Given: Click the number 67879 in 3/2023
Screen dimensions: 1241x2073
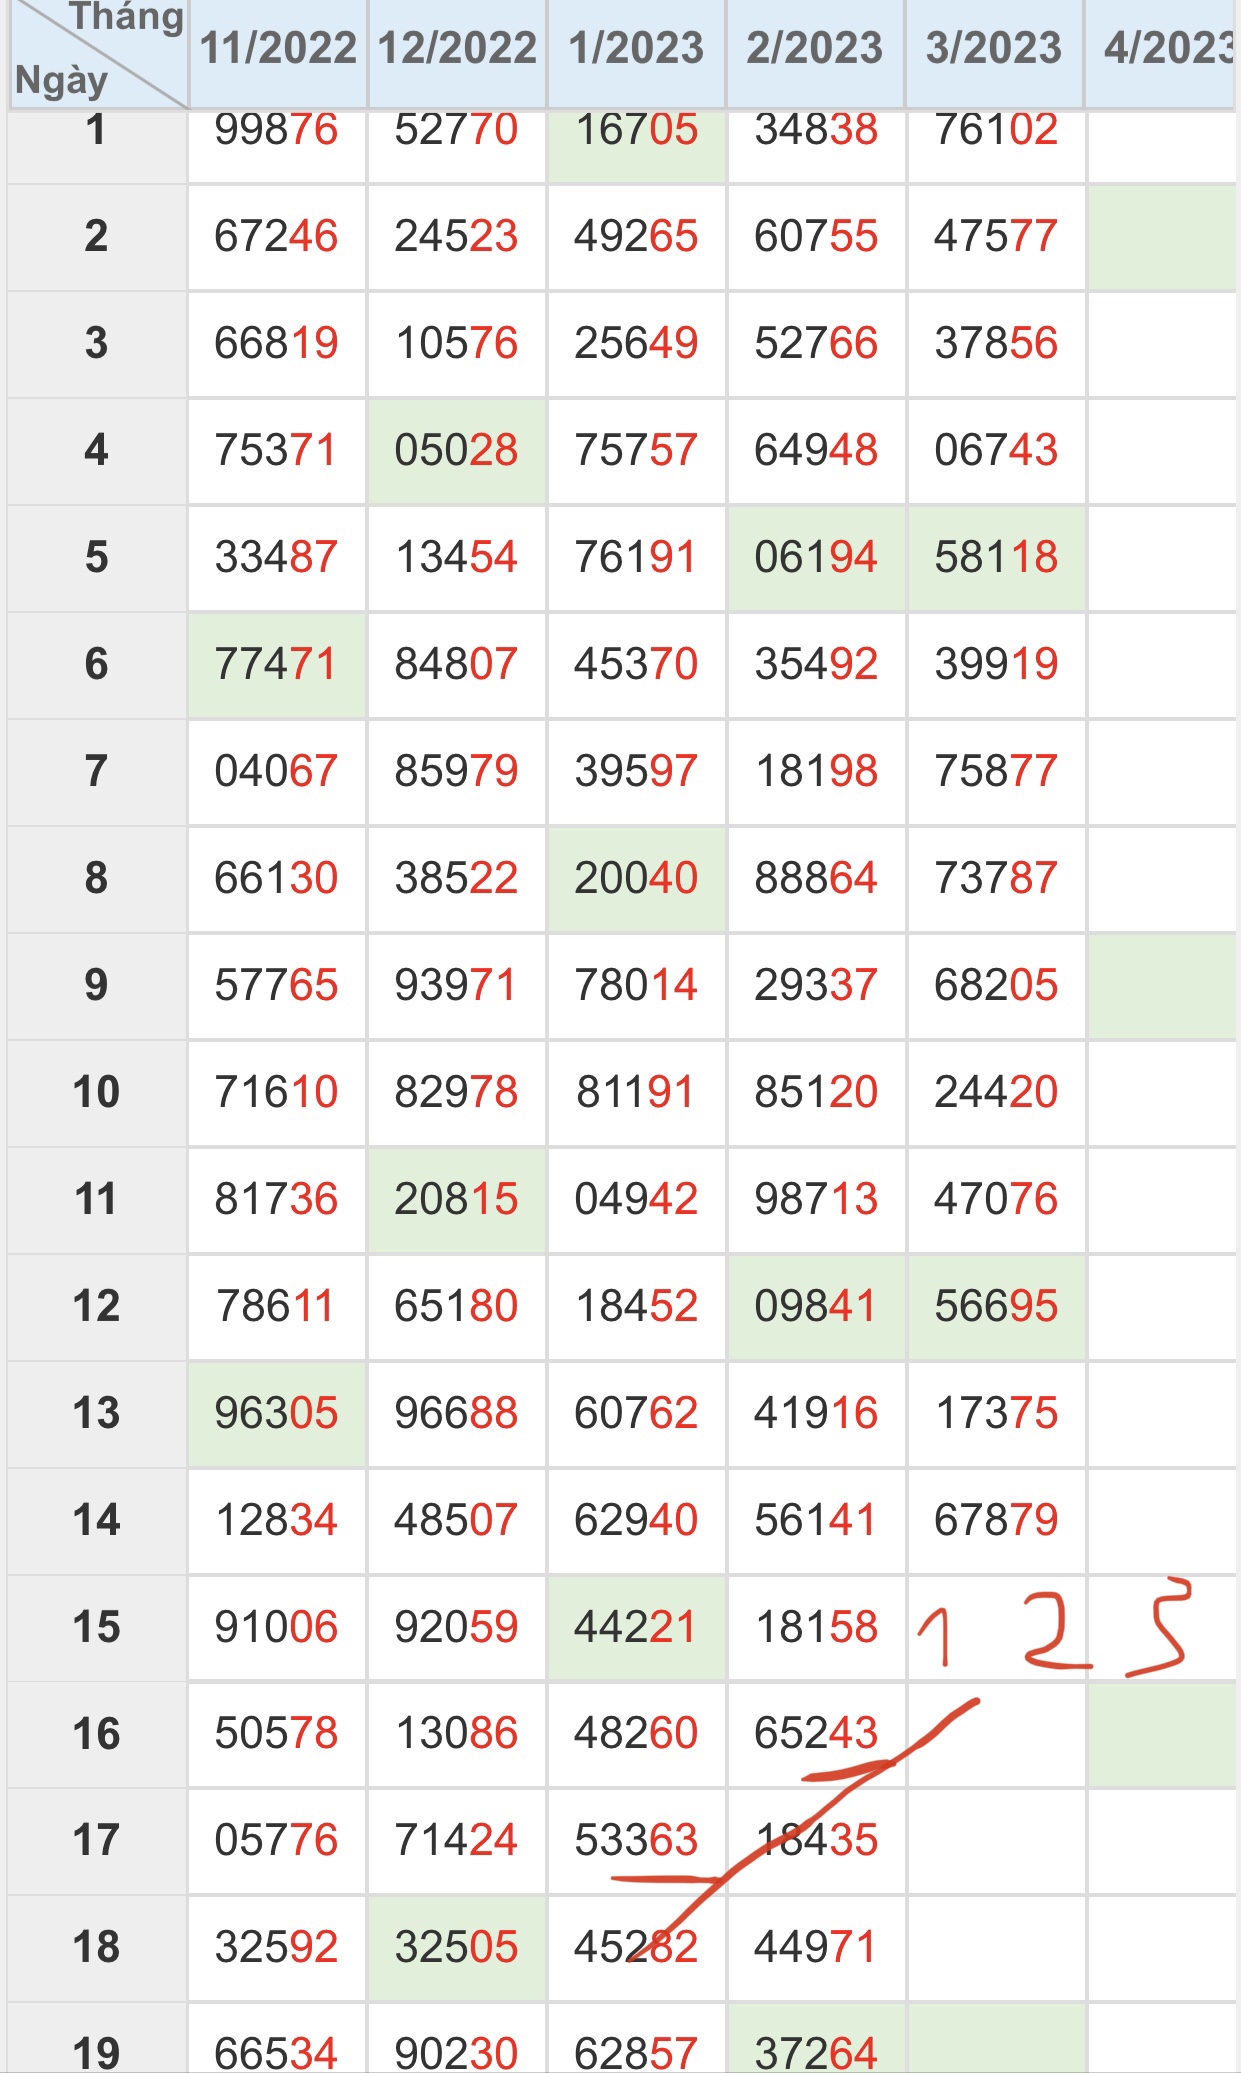Looking at the screenshot, I should [996, 1520].
